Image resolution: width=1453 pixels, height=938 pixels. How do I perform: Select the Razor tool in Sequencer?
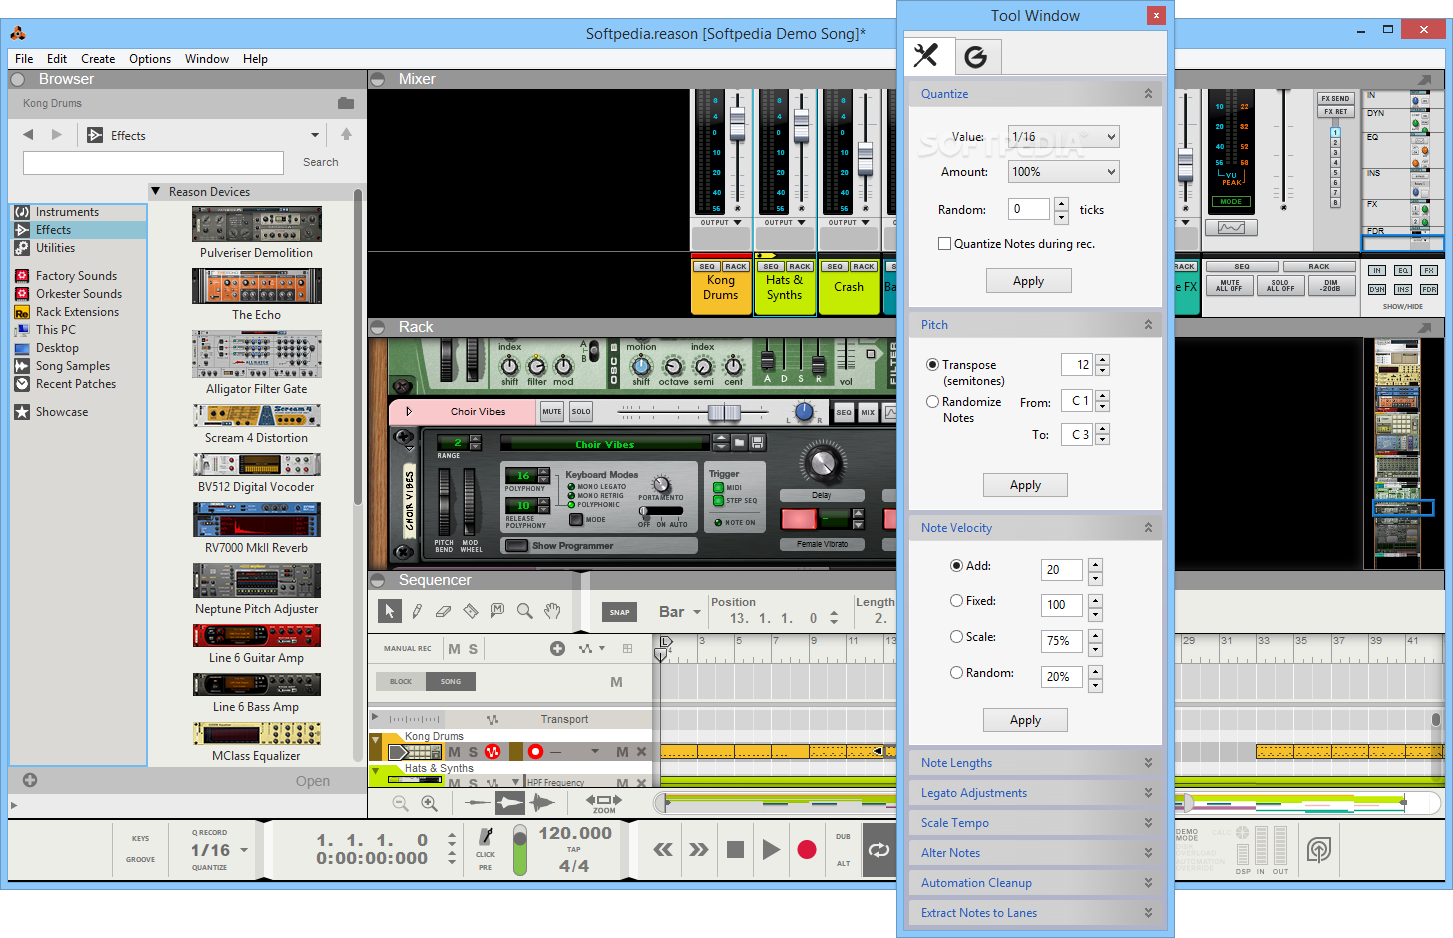pyautogui.click(x=471, y=611)
